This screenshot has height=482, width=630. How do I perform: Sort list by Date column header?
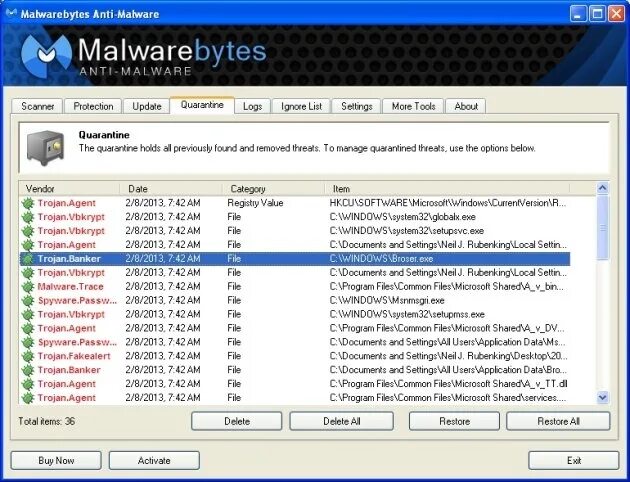coord(171,189)
